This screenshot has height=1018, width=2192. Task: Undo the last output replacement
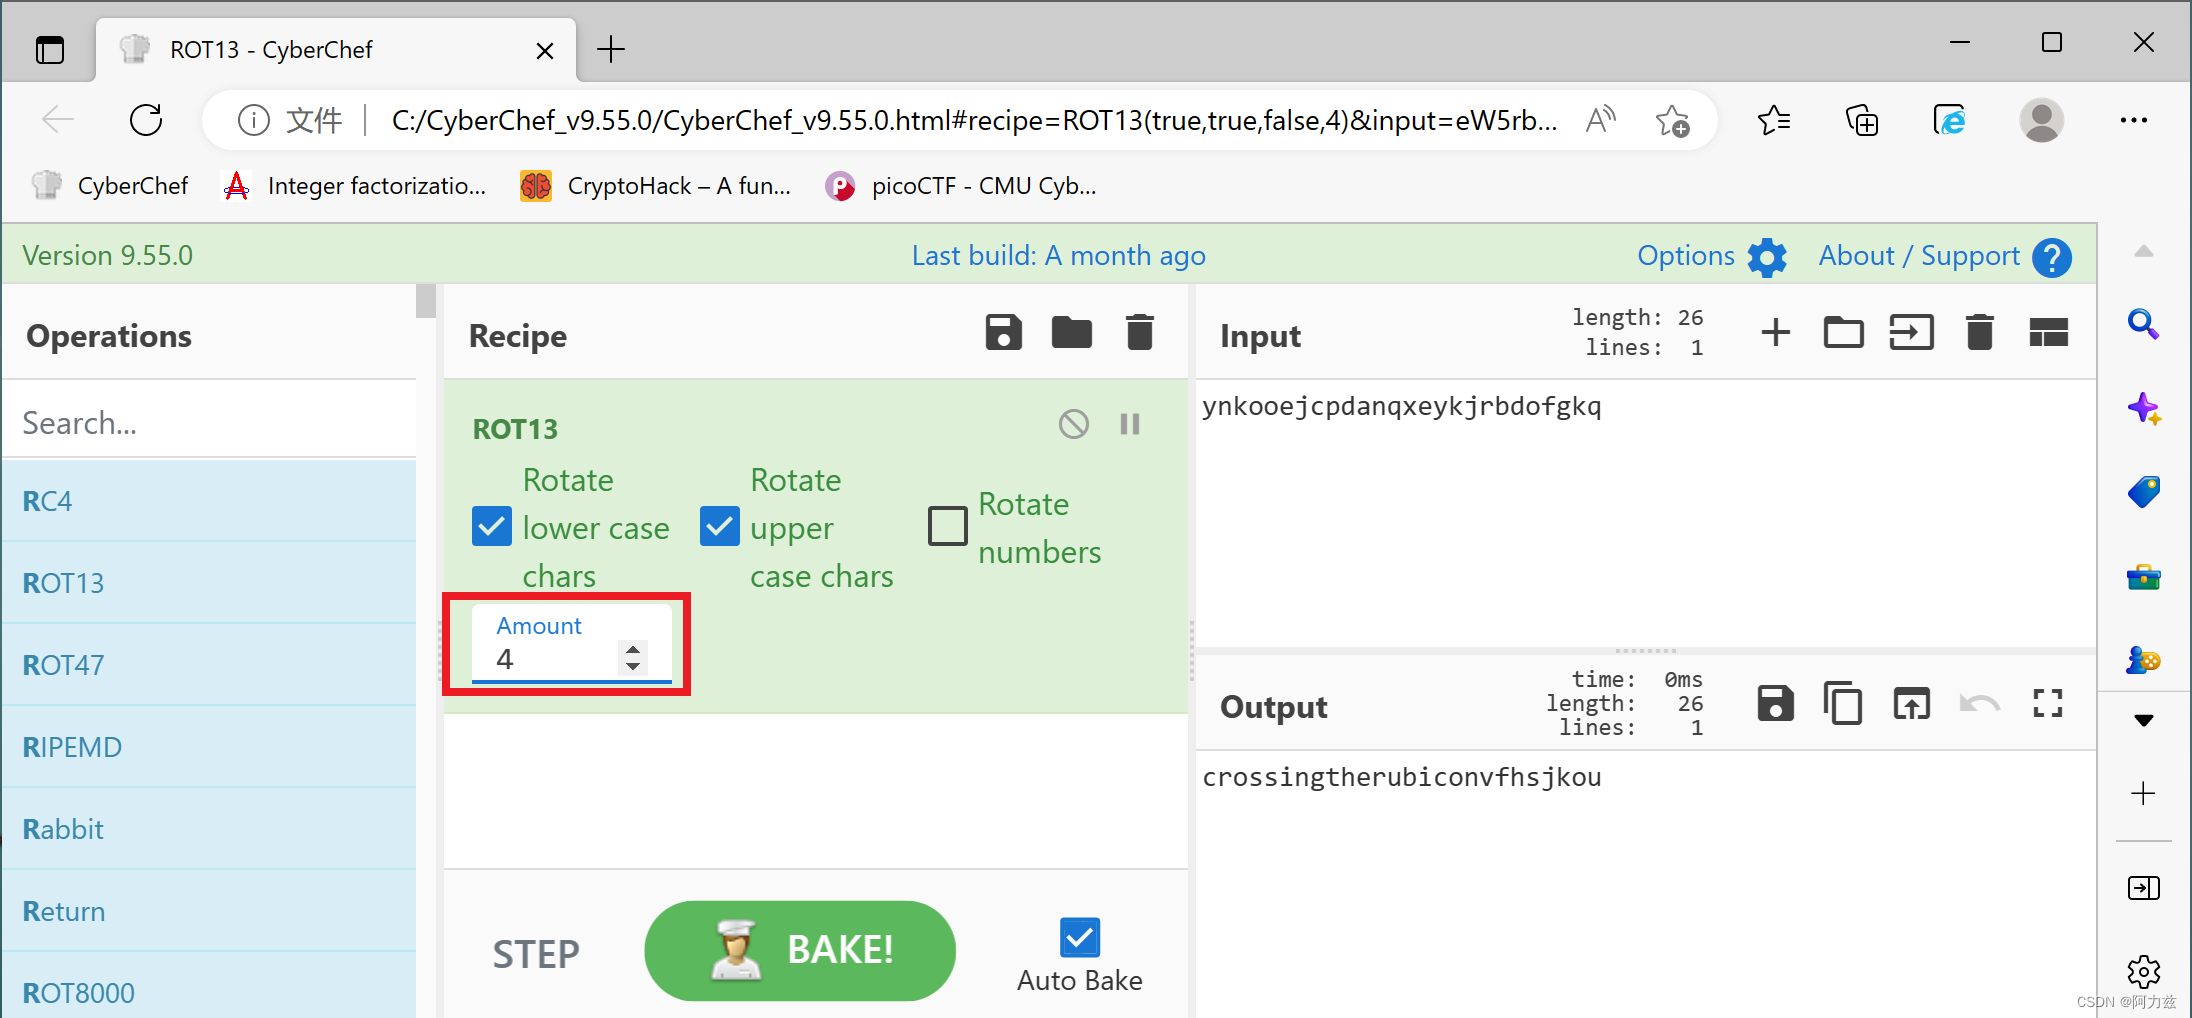tap(1979, 704)
